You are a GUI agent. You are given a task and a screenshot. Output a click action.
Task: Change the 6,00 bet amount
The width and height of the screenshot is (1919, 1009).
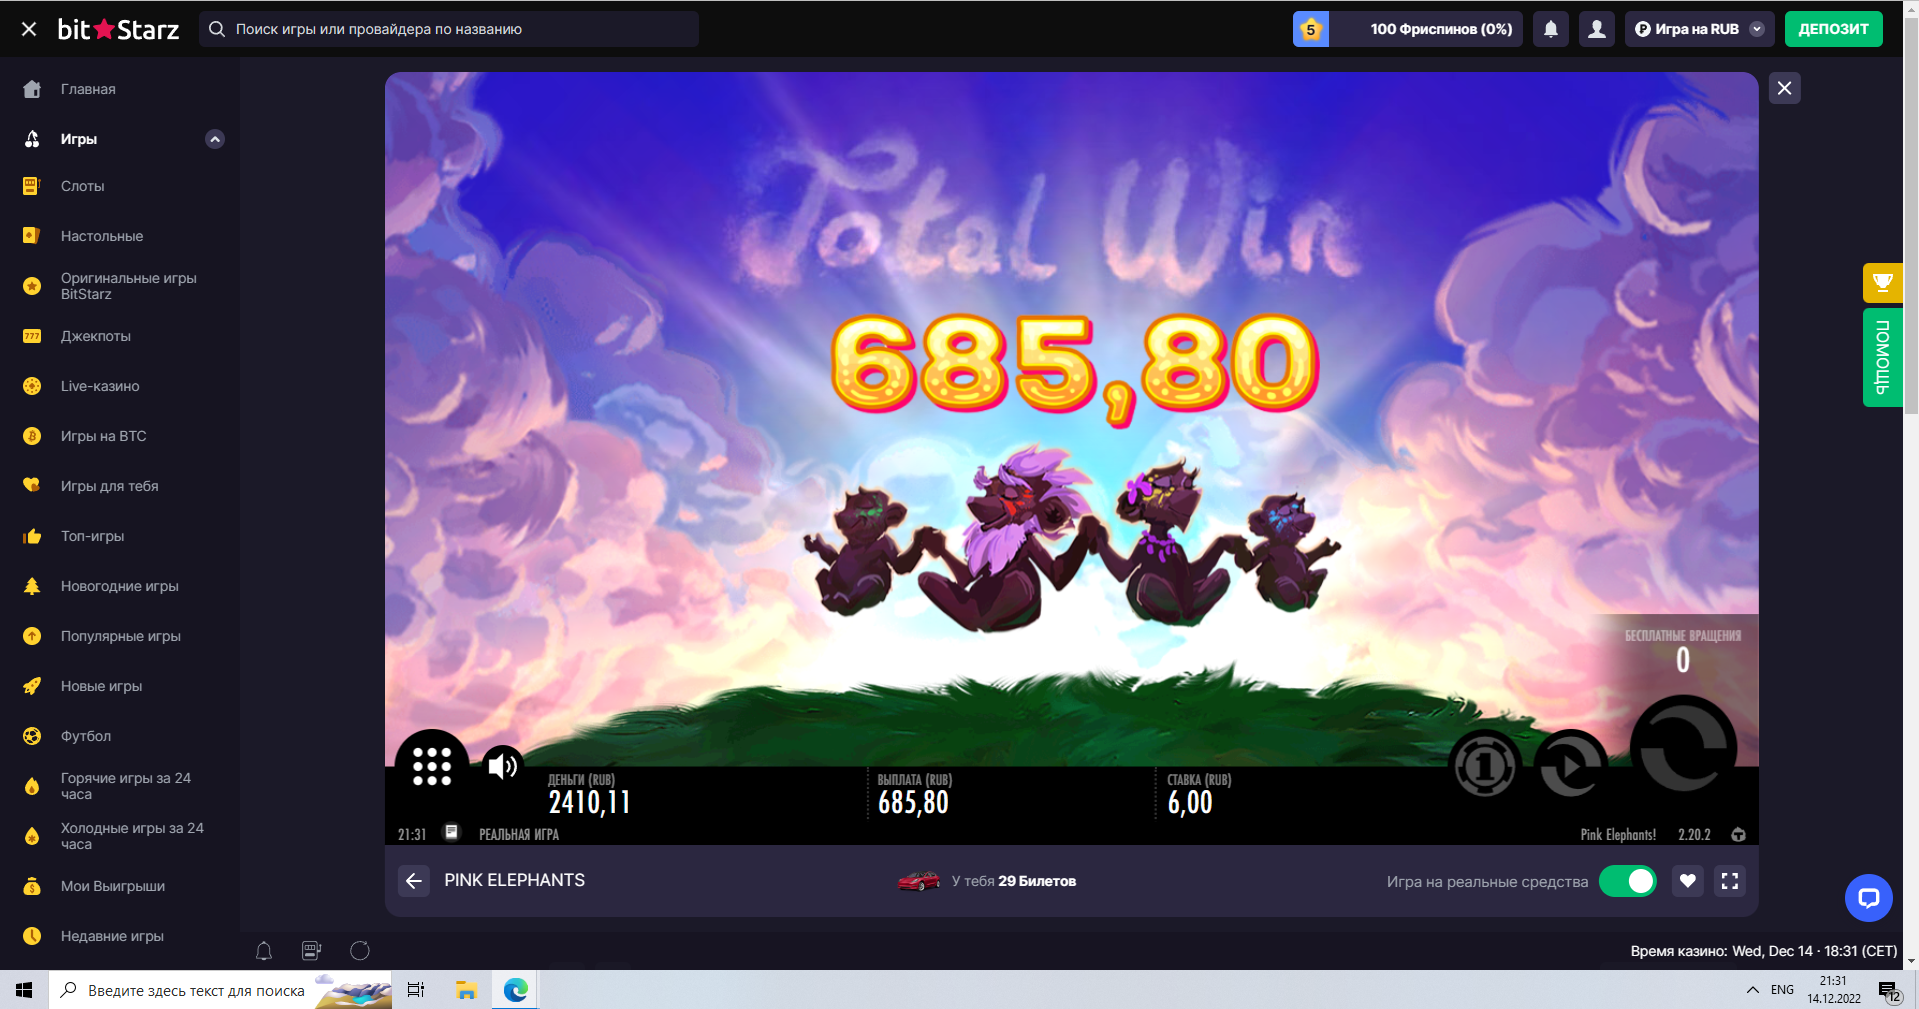(x=1190, y=802)
